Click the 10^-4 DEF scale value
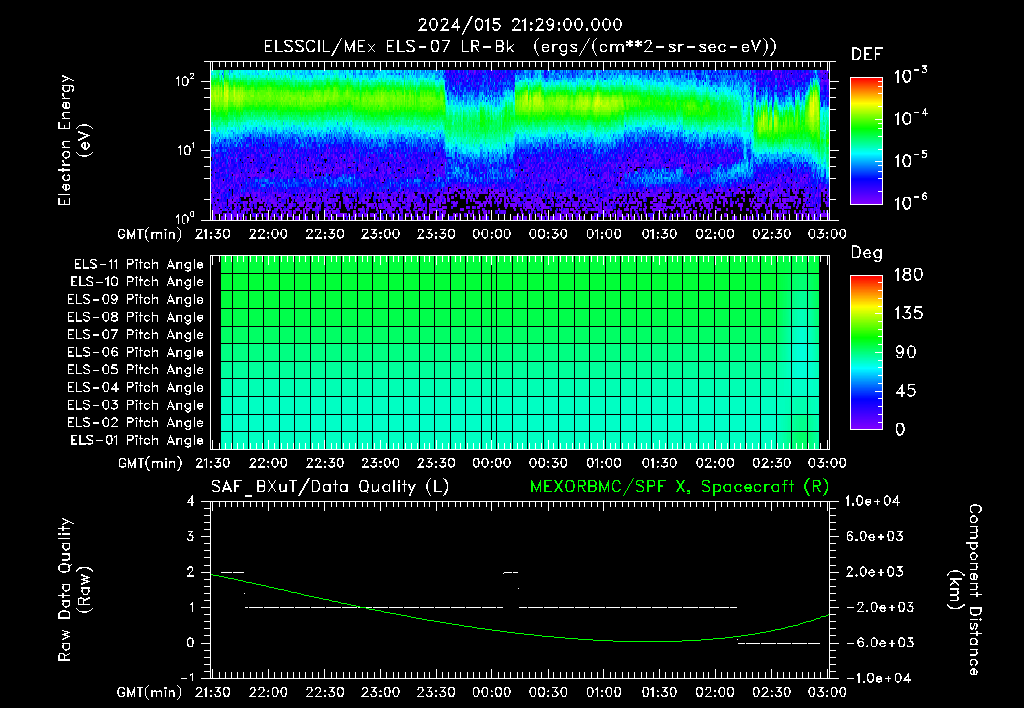 (x=910, y=118)
